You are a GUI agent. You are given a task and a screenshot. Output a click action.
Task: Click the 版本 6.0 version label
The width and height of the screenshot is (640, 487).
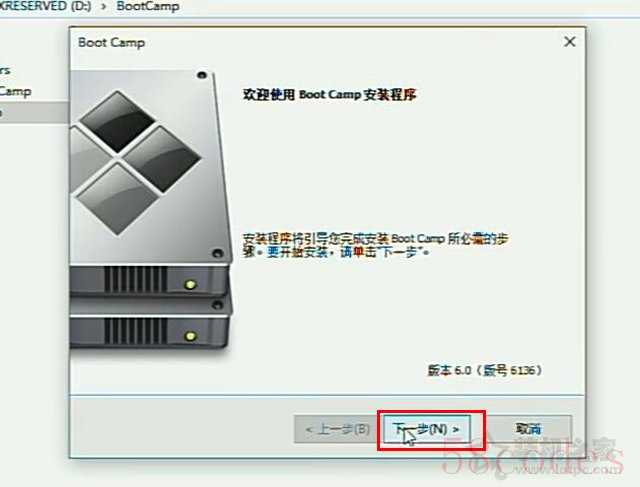pos(485,370)
